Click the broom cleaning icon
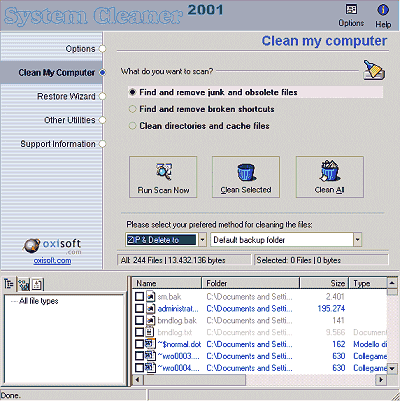This screenshot has width=400, height=401. pos(374,70)
